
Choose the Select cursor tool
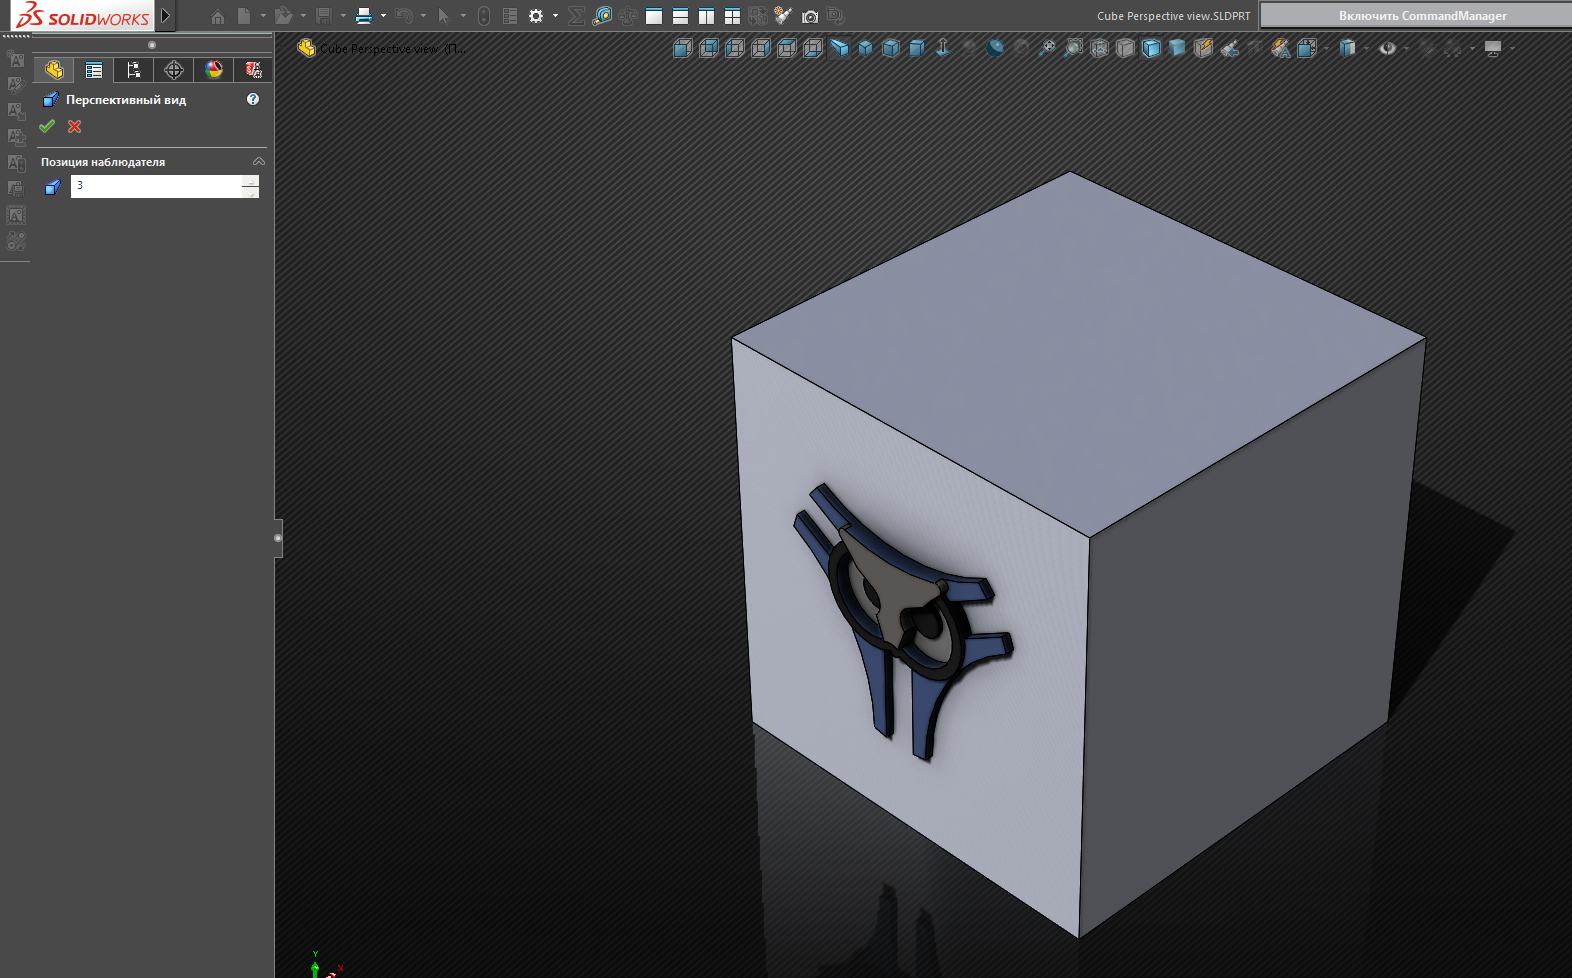(444, 16)
